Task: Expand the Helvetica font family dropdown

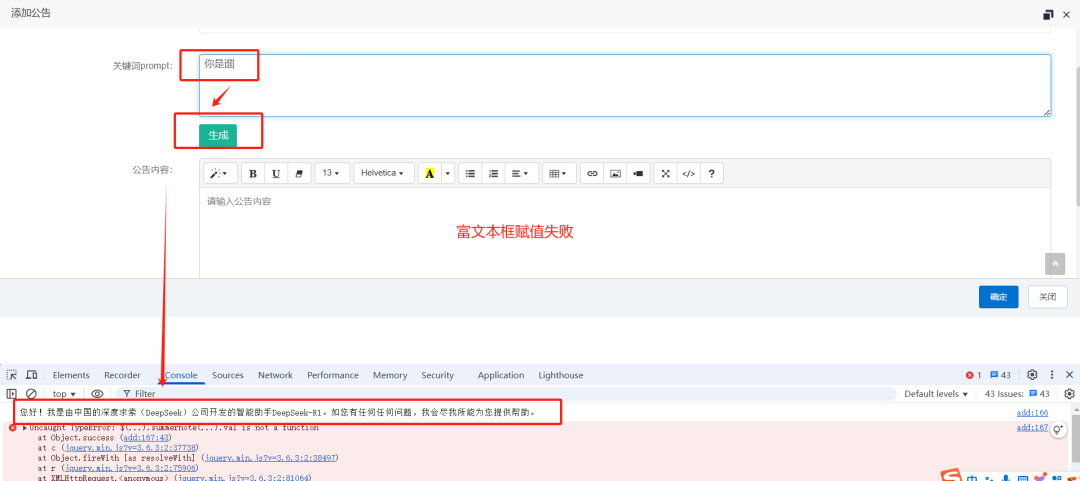Action: point(384,173)
